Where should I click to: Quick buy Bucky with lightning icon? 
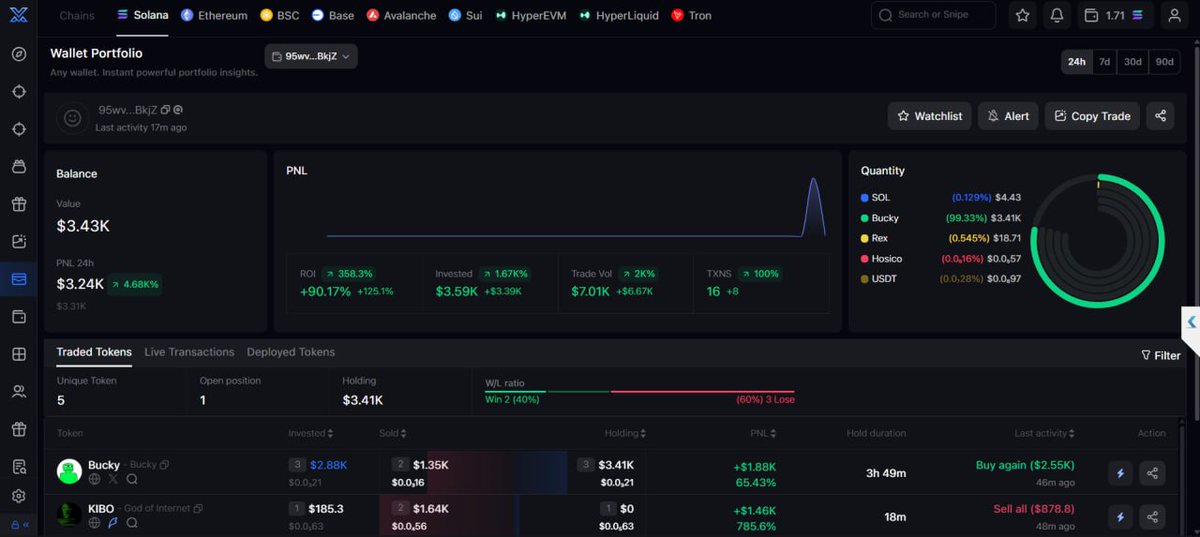(x=1120, y=473)
